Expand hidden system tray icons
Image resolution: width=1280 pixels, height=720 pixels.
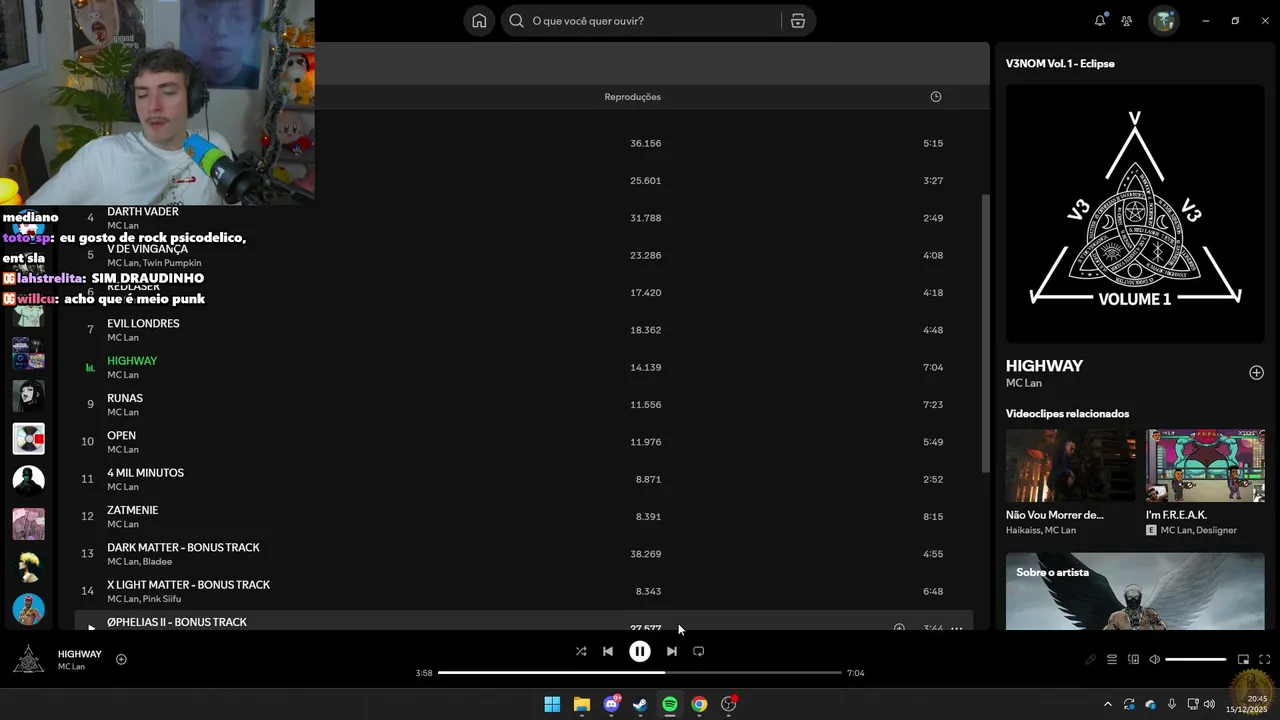[x=1109, y=704]
